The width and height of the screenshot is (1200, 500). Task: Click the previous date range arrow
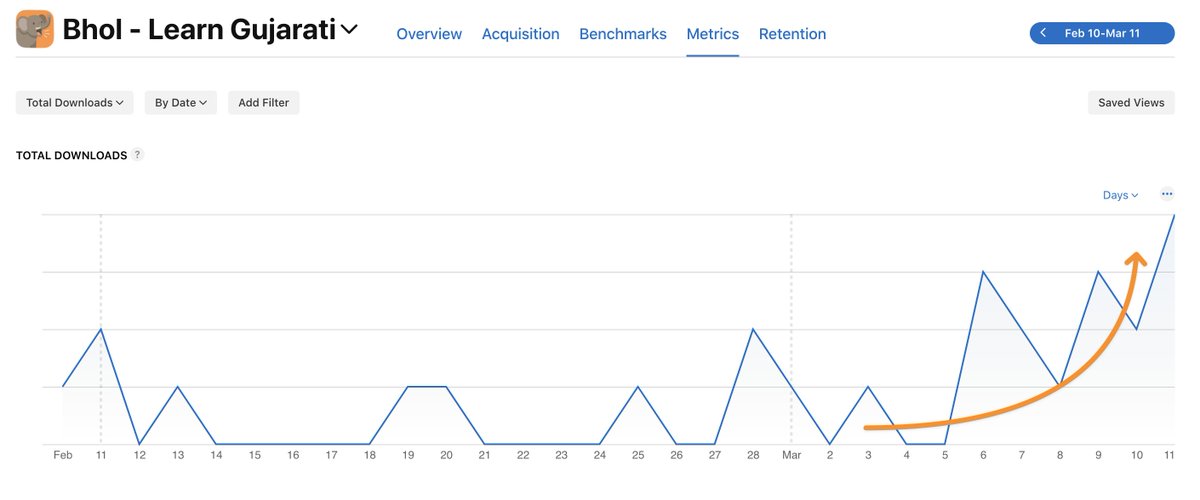(1044, 33)
